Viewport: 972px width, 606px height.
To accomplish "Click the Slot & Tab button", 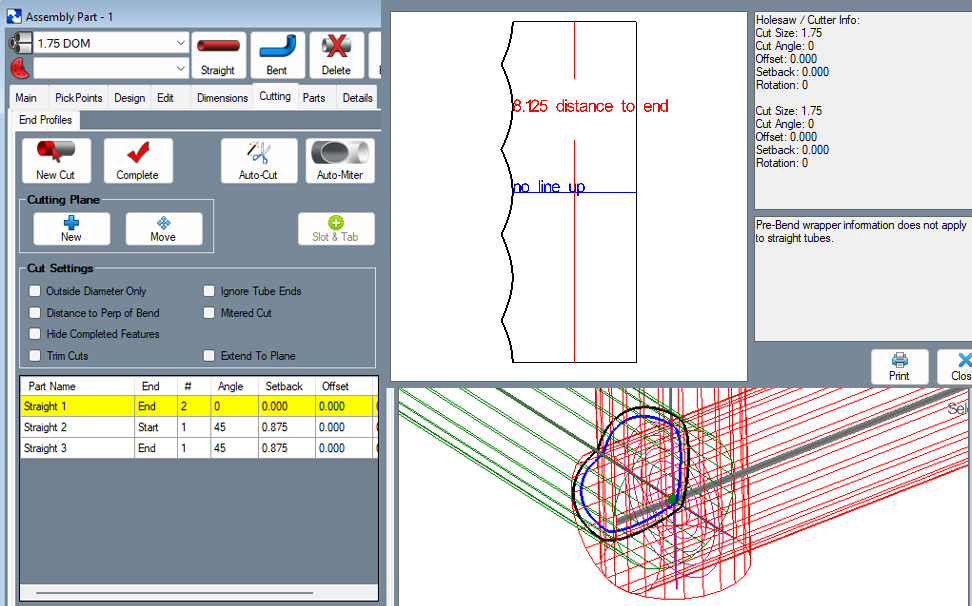I will [336, 229].
